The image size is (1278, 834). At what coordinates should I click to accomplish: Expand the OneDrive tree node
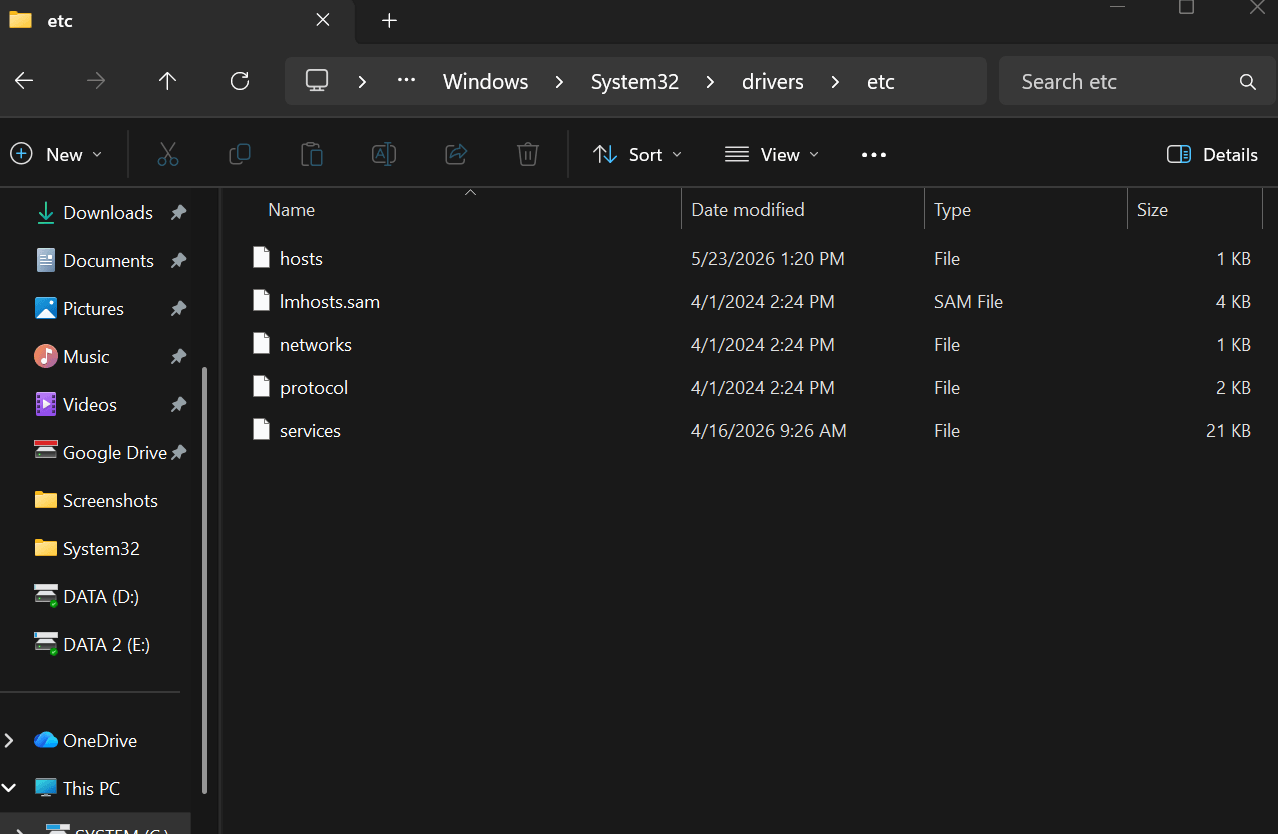[x=9, y=740]
